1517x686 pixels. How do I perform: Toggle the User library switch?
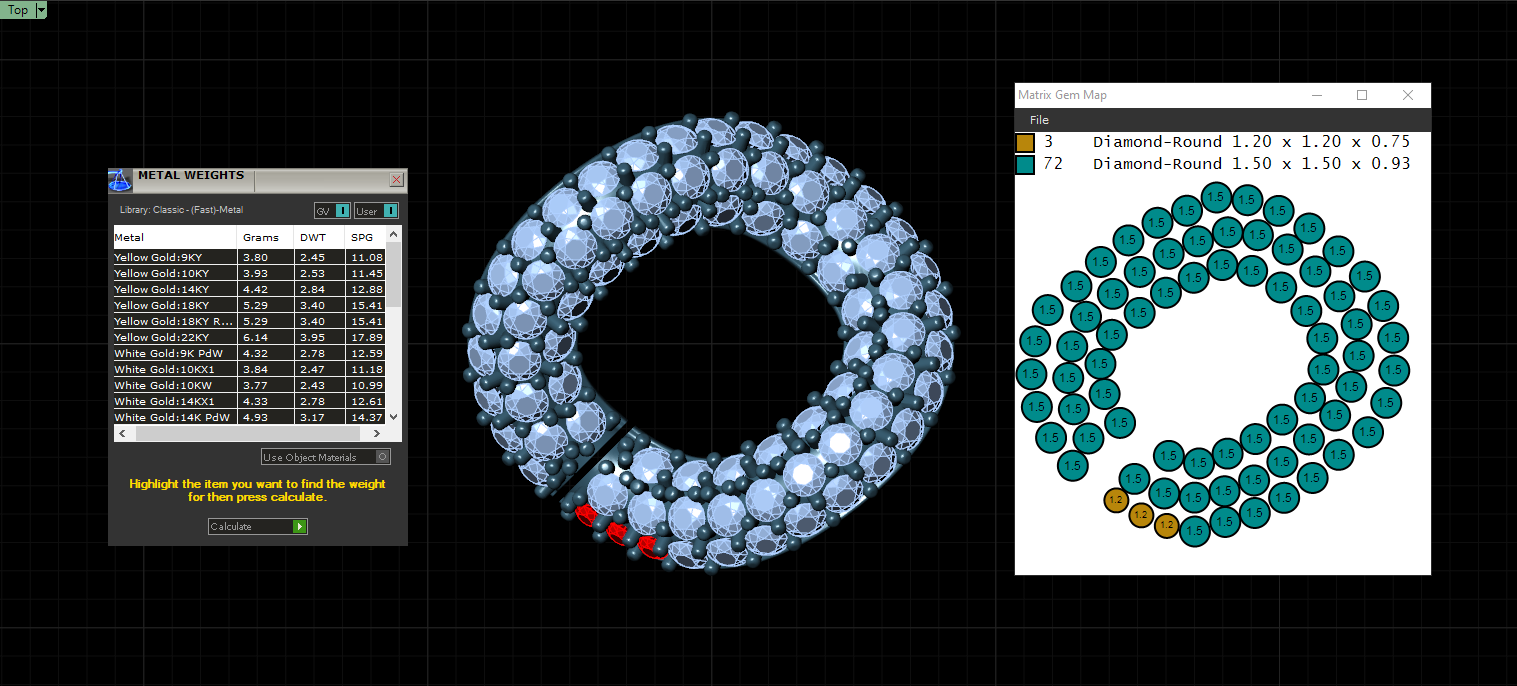pyautogui.click(x=390, y=211)
